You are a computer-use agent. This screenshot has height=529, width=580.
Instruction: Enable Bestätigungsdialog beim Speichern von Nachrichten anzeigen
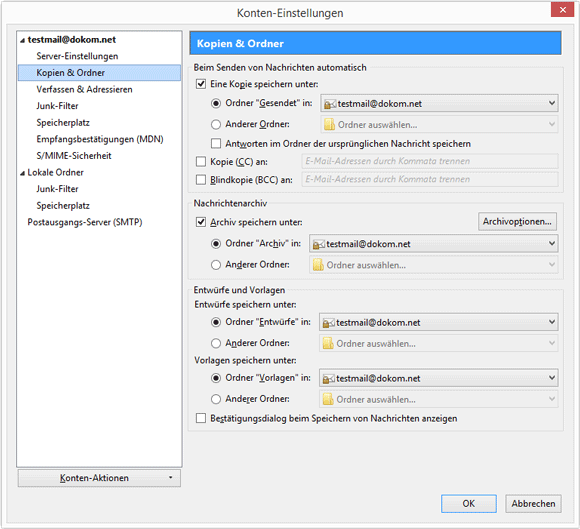point(201,418)
